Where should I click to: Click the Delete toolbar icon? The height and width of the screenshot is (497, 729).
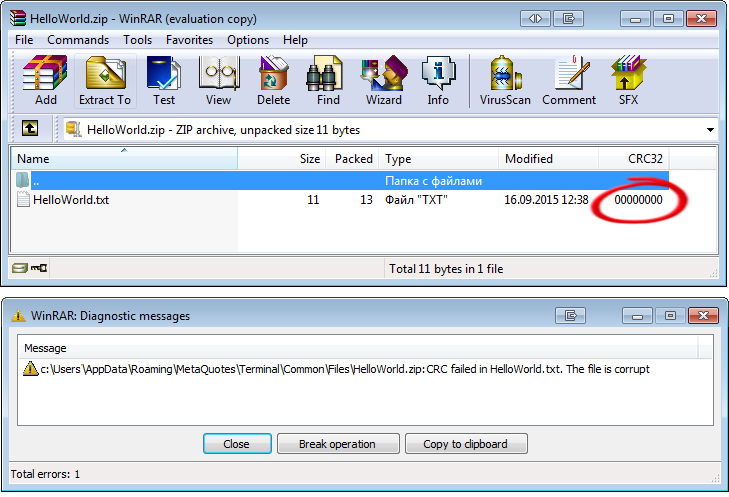[x=273, y=80]
